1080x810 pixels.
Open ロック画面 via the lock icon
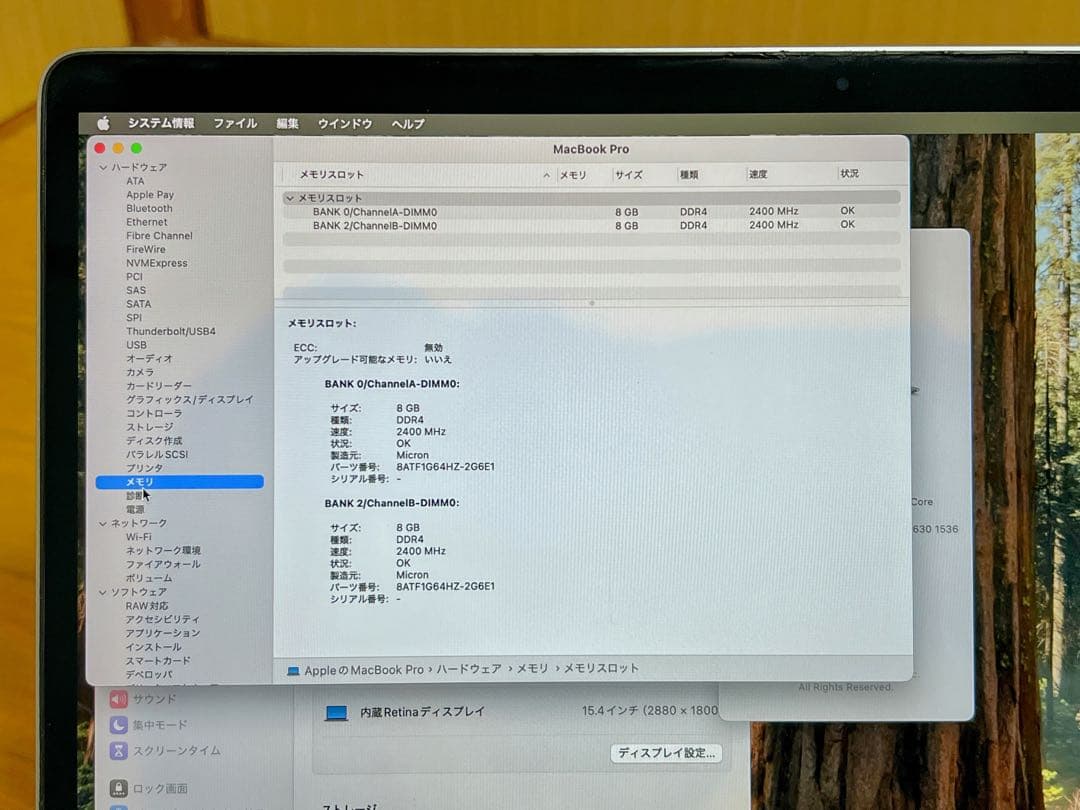point(120,788)
